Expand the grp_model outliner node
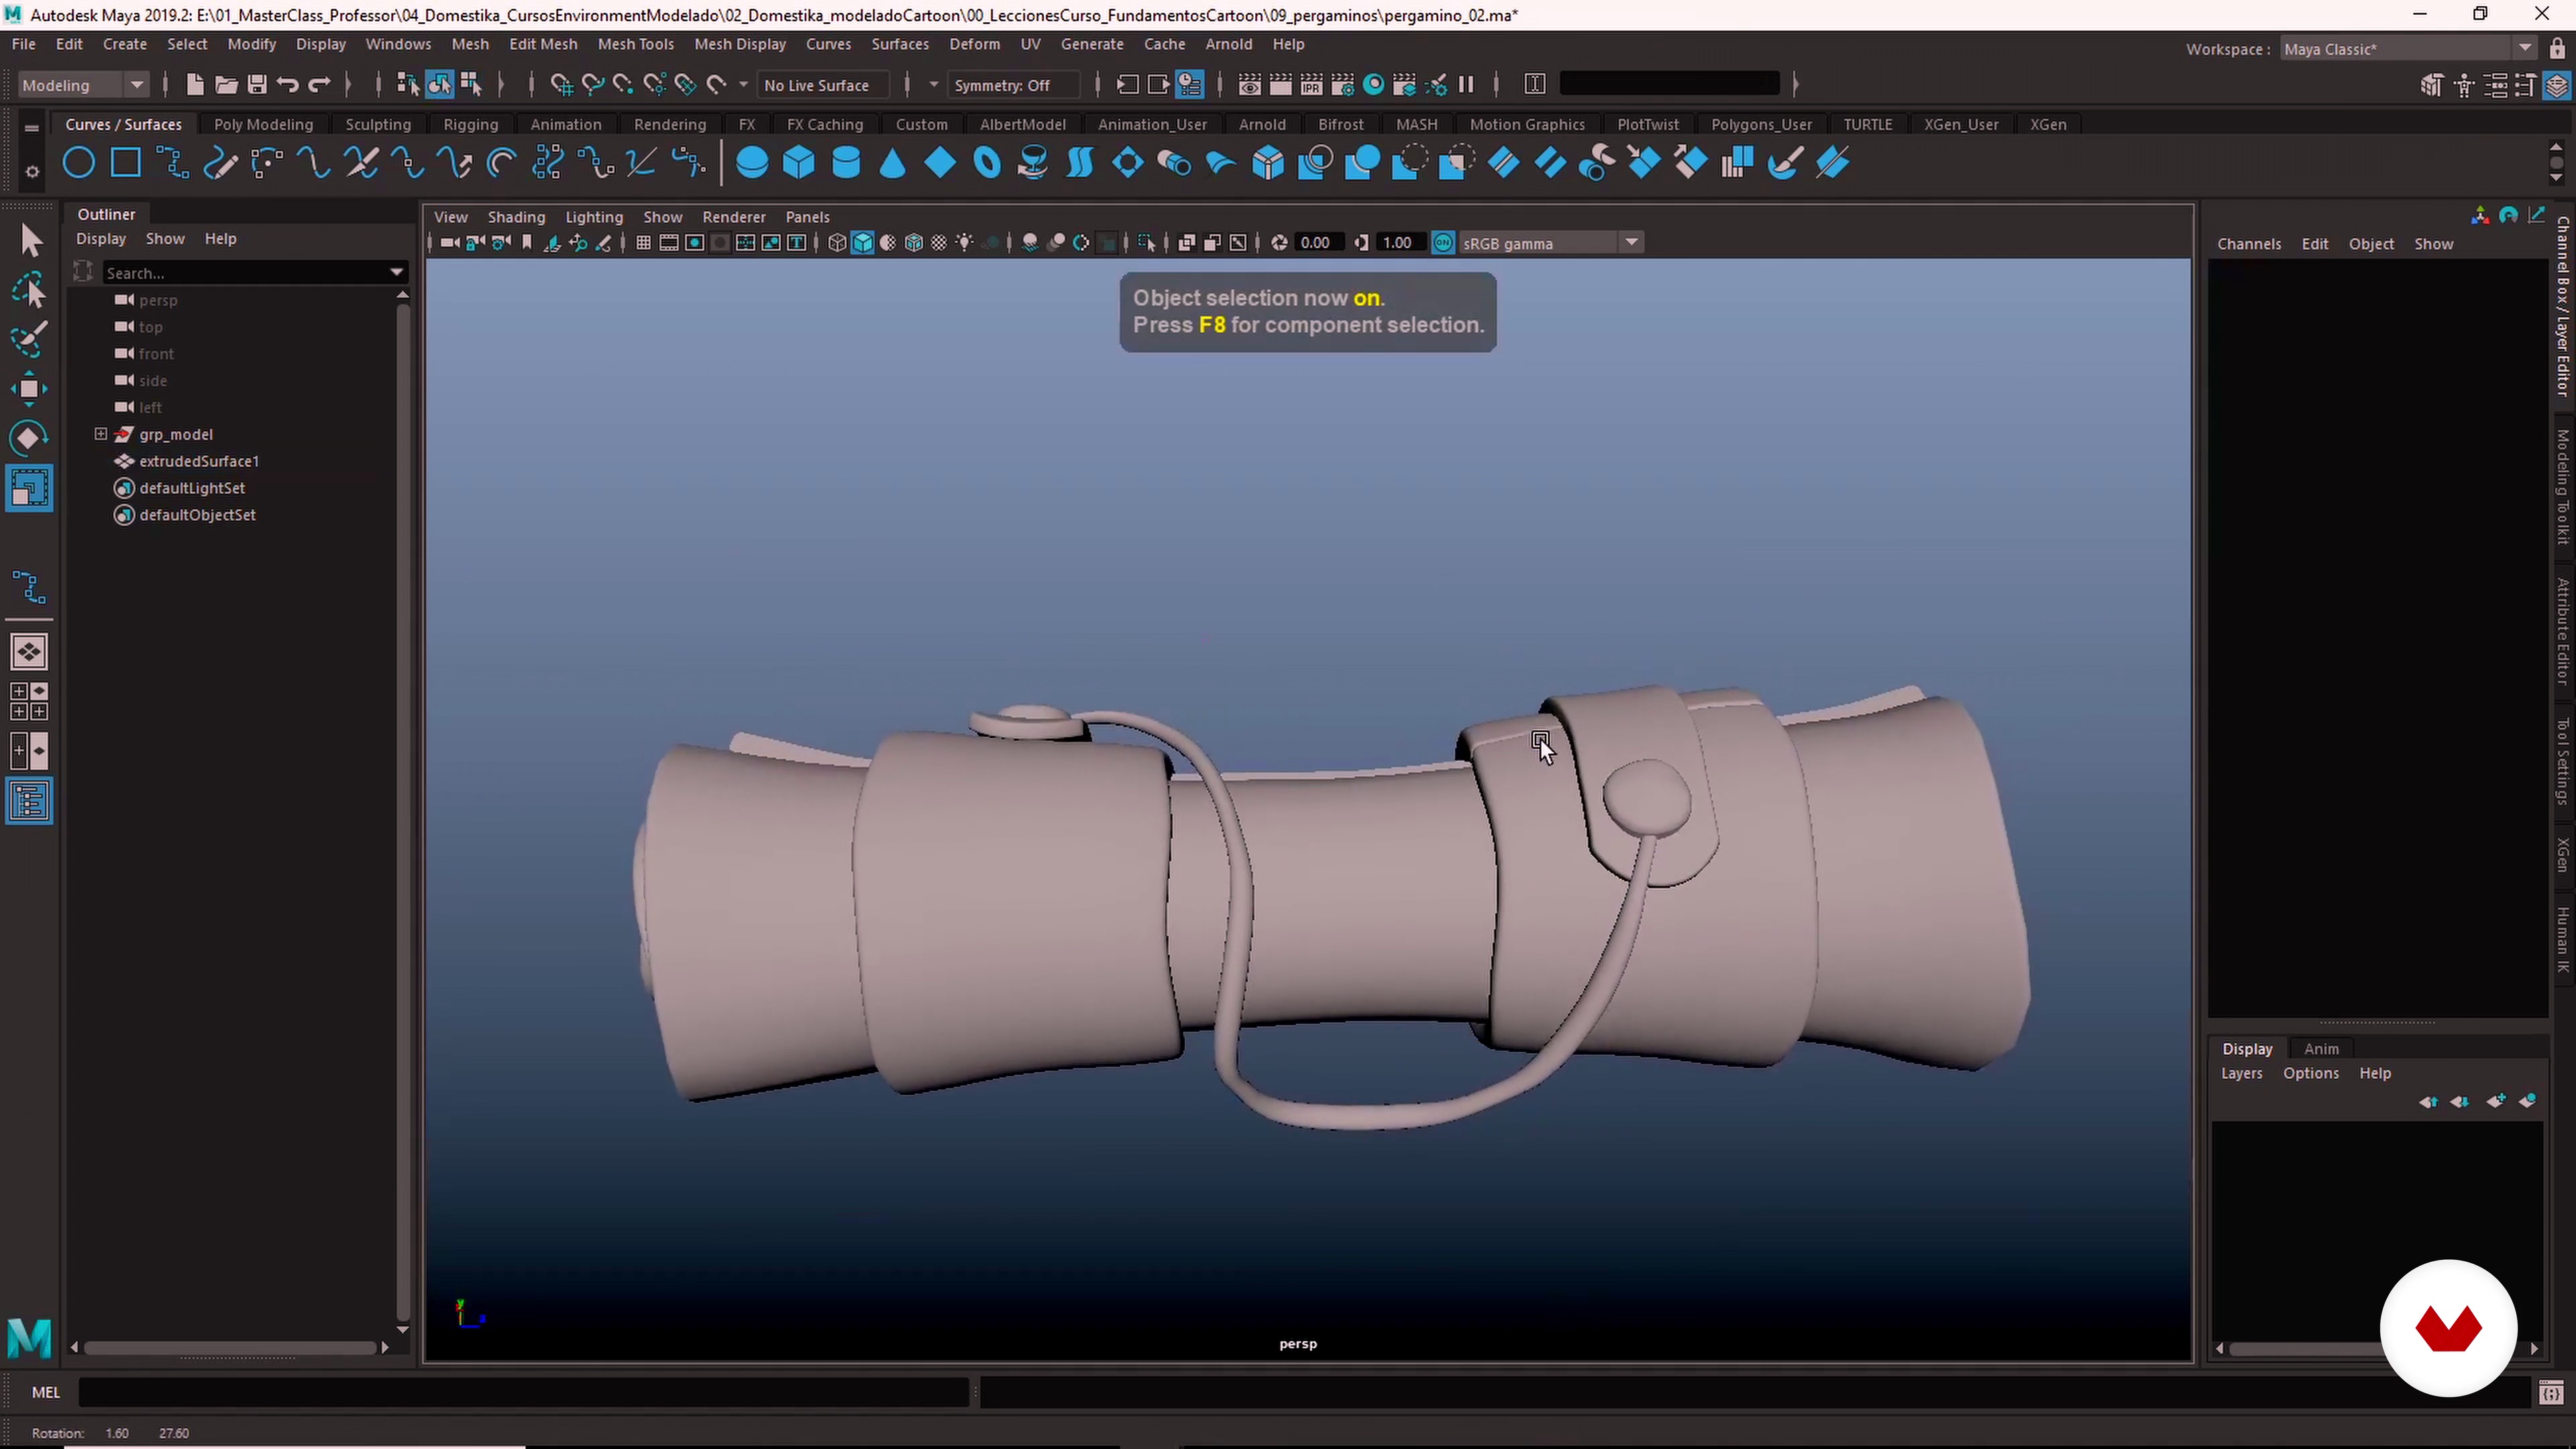 [x=101, y=434]
